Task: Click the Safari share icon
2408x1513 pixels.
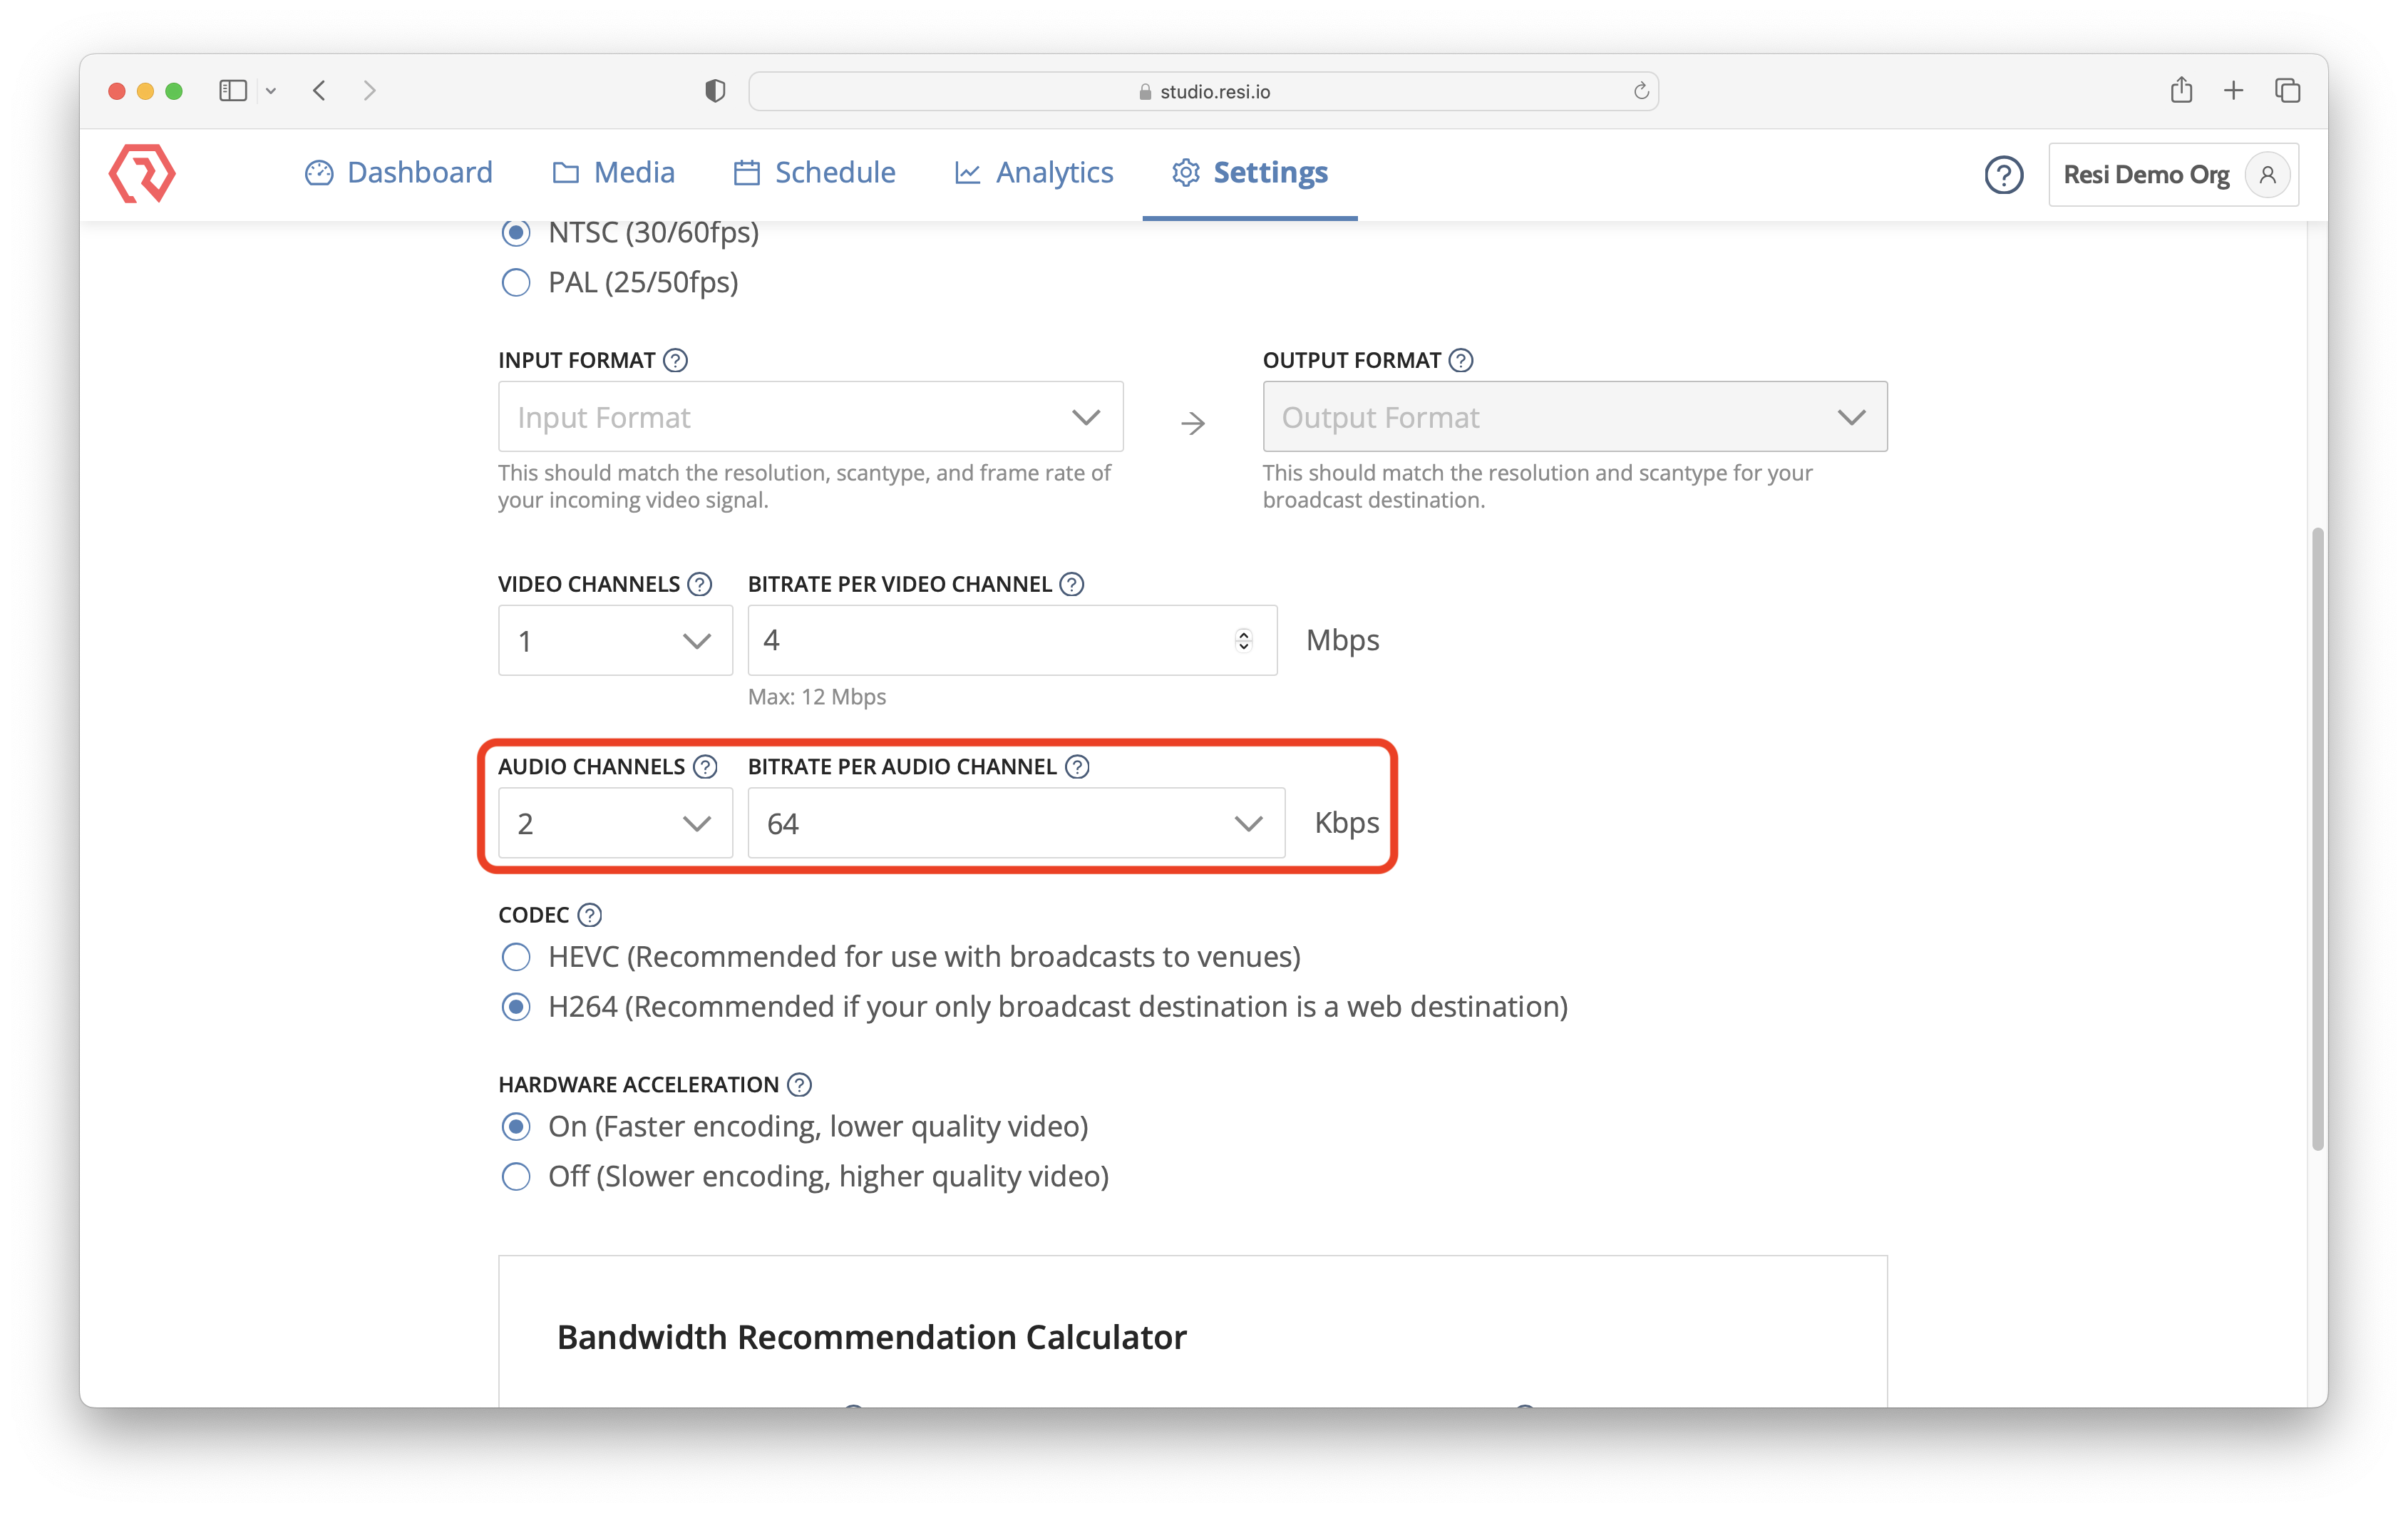Action: pos(2181,91)
